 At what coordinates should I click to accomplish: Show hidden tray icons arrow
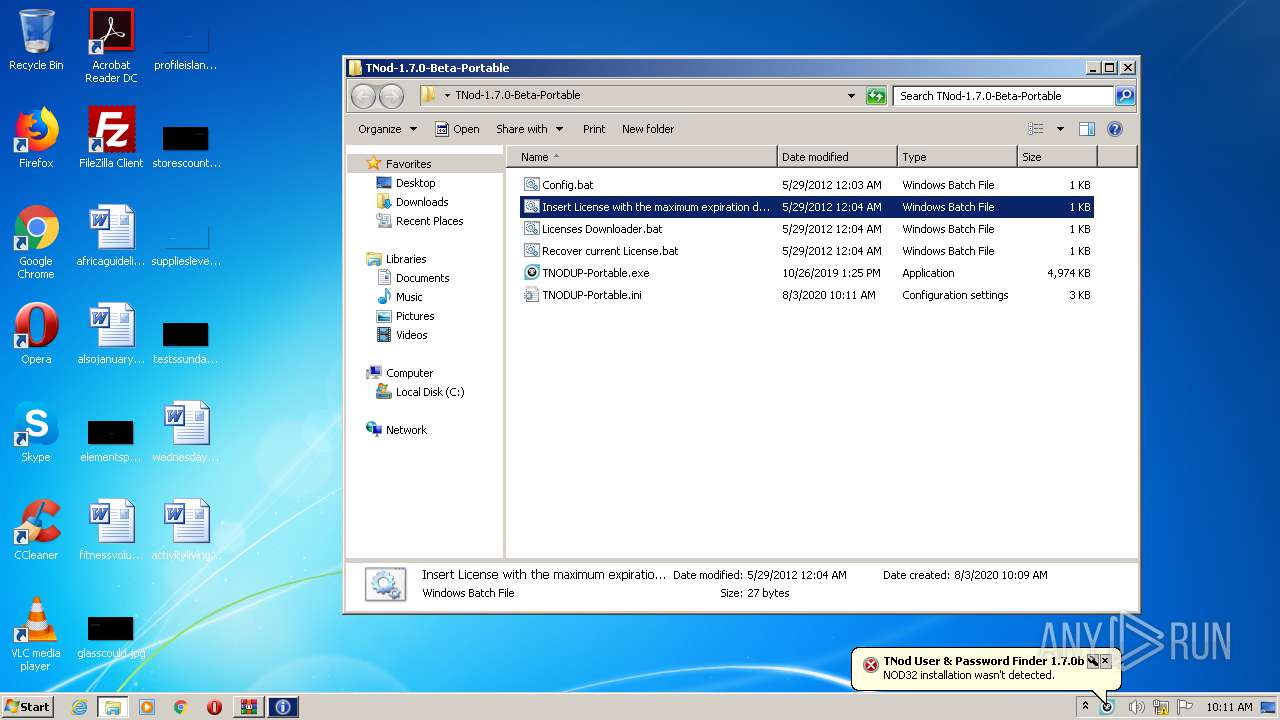[x=1085, y=707]
